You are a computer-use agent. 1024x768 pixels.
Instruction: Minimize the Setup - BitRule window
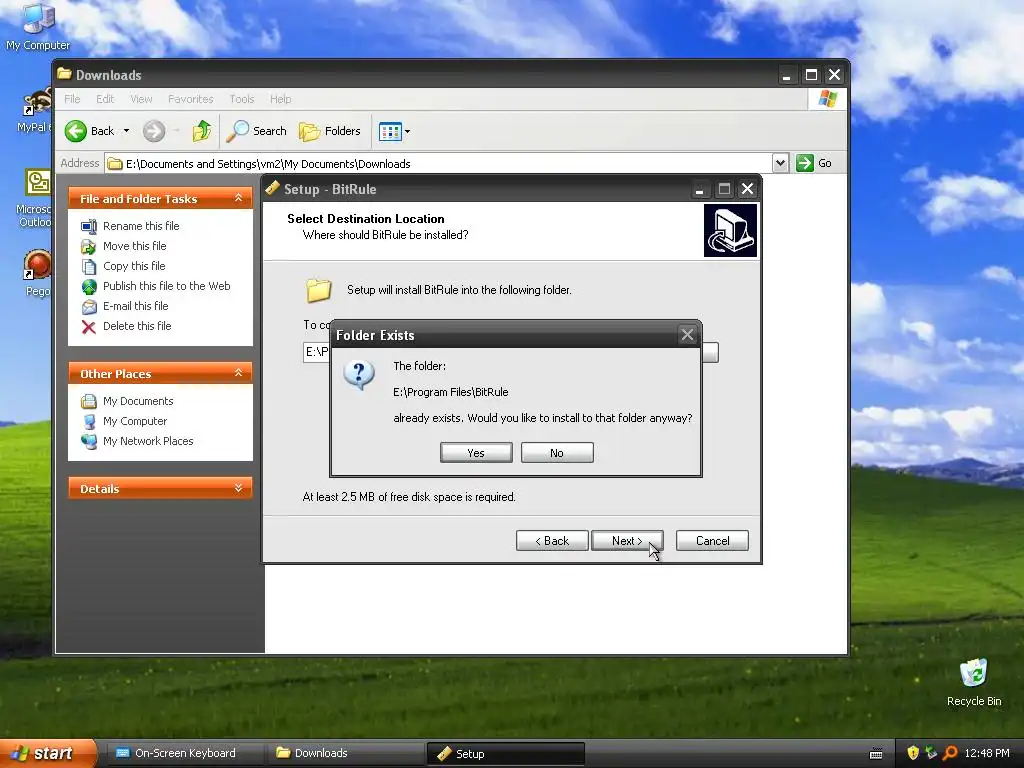tap(699, 189)
